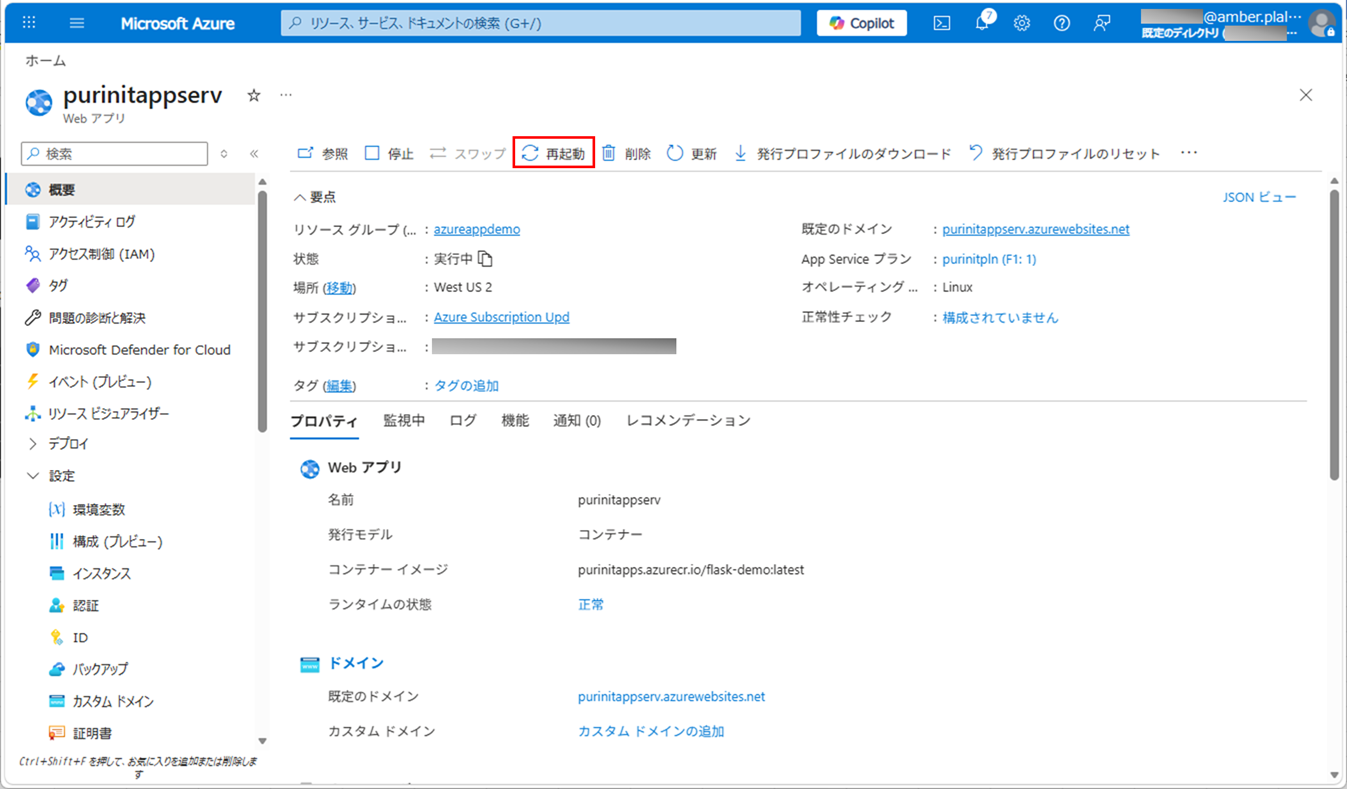1347x789 pixels.
Task: Open the notifications bell
Action: (x=981, y=22)
